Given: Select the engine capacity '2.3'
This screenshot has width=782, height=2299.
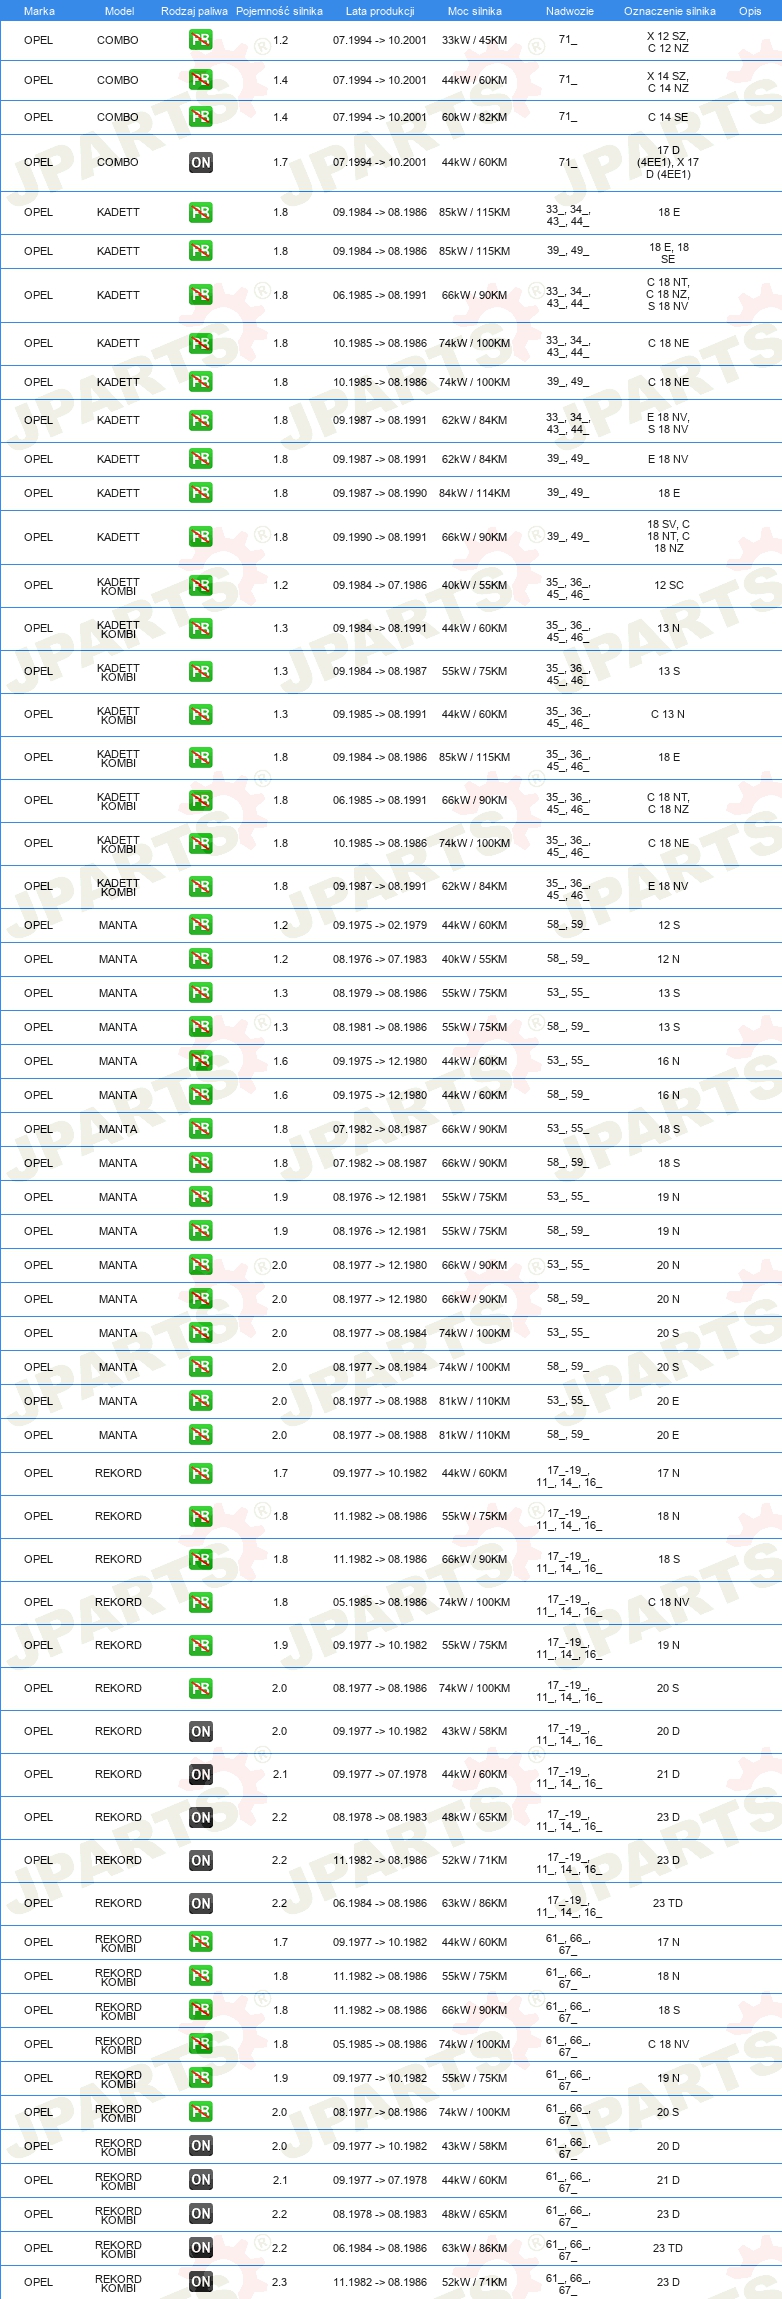Looking at the screenshot, I should (x=280, y=2282).
